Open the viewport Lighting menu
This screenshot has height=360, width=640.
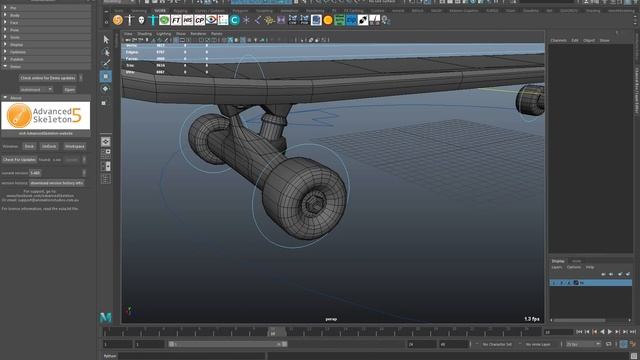[x=163, y=34]
